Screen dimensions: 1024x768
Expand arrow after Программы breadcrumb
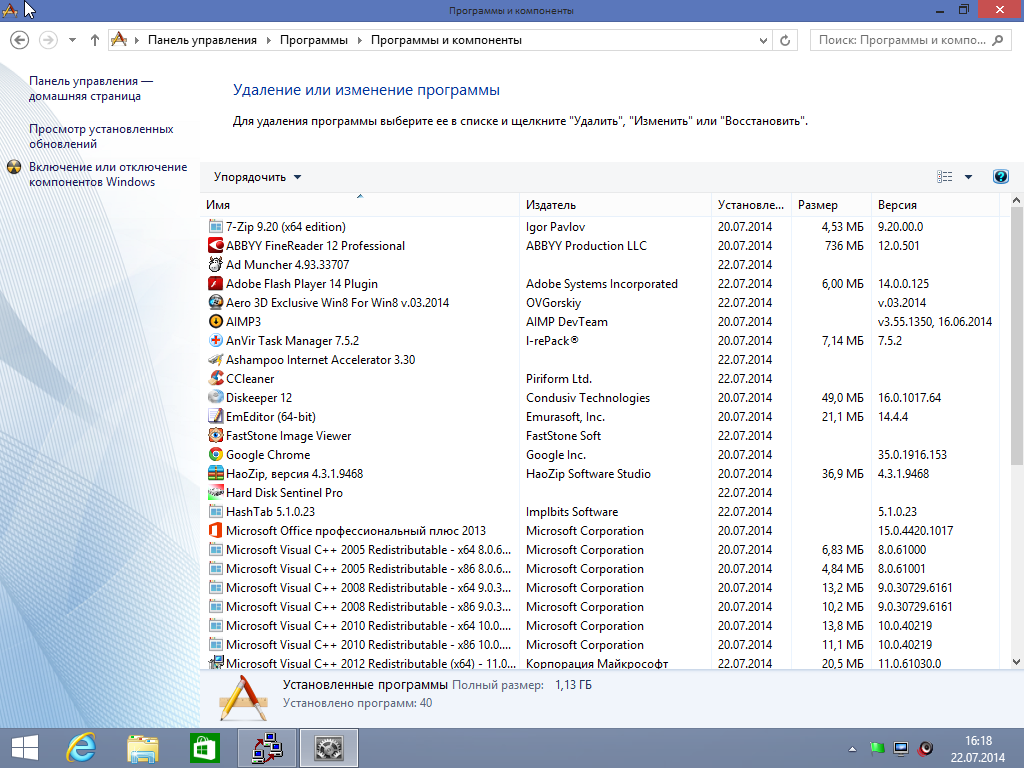(x=359, y=40)
